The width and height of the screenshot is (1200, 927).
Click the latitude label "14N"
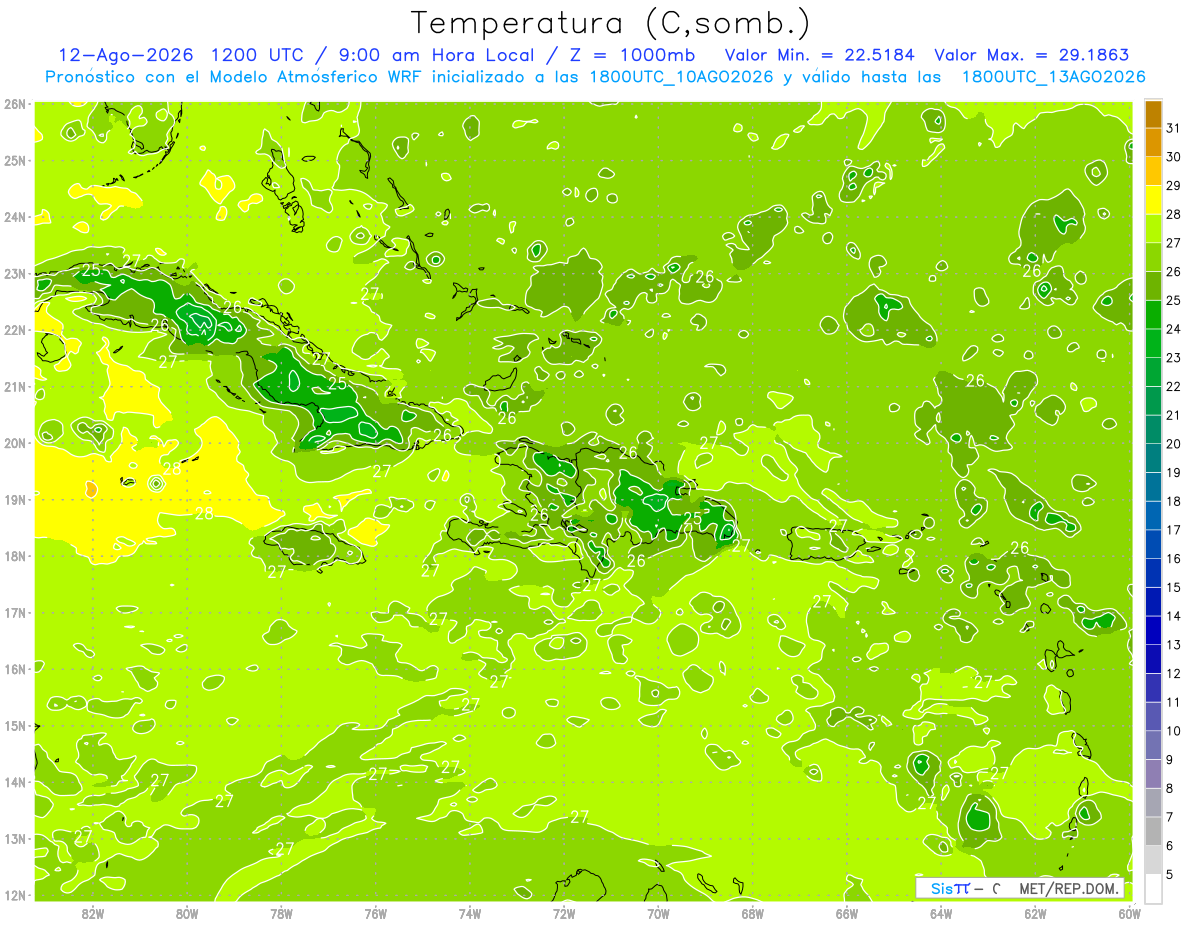coord(15,782)
